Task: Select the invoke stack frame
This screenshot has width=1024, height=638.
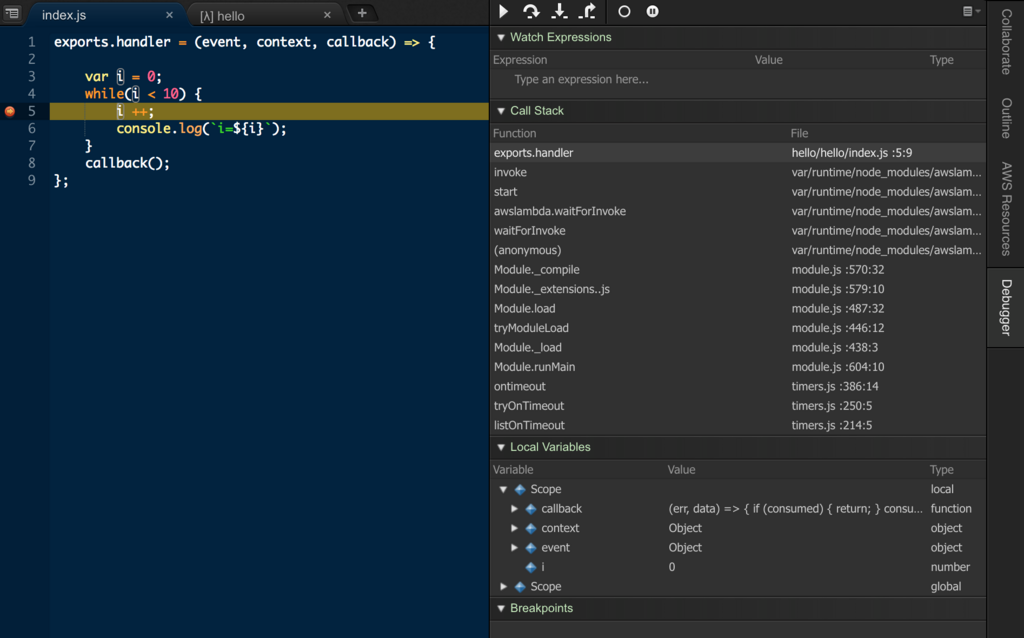Action: [738, 172]
